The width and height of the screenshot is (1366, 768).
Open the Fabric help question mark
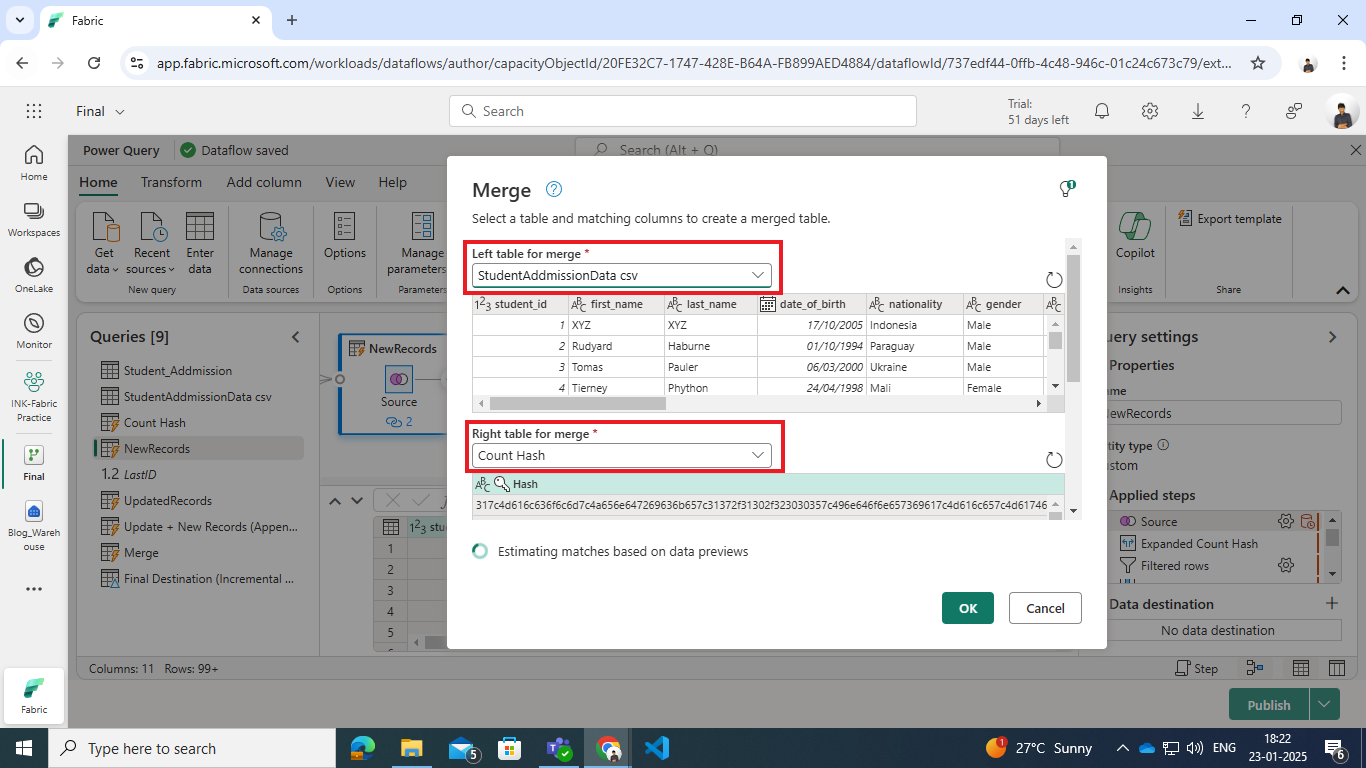click(x=1246, y=111)
